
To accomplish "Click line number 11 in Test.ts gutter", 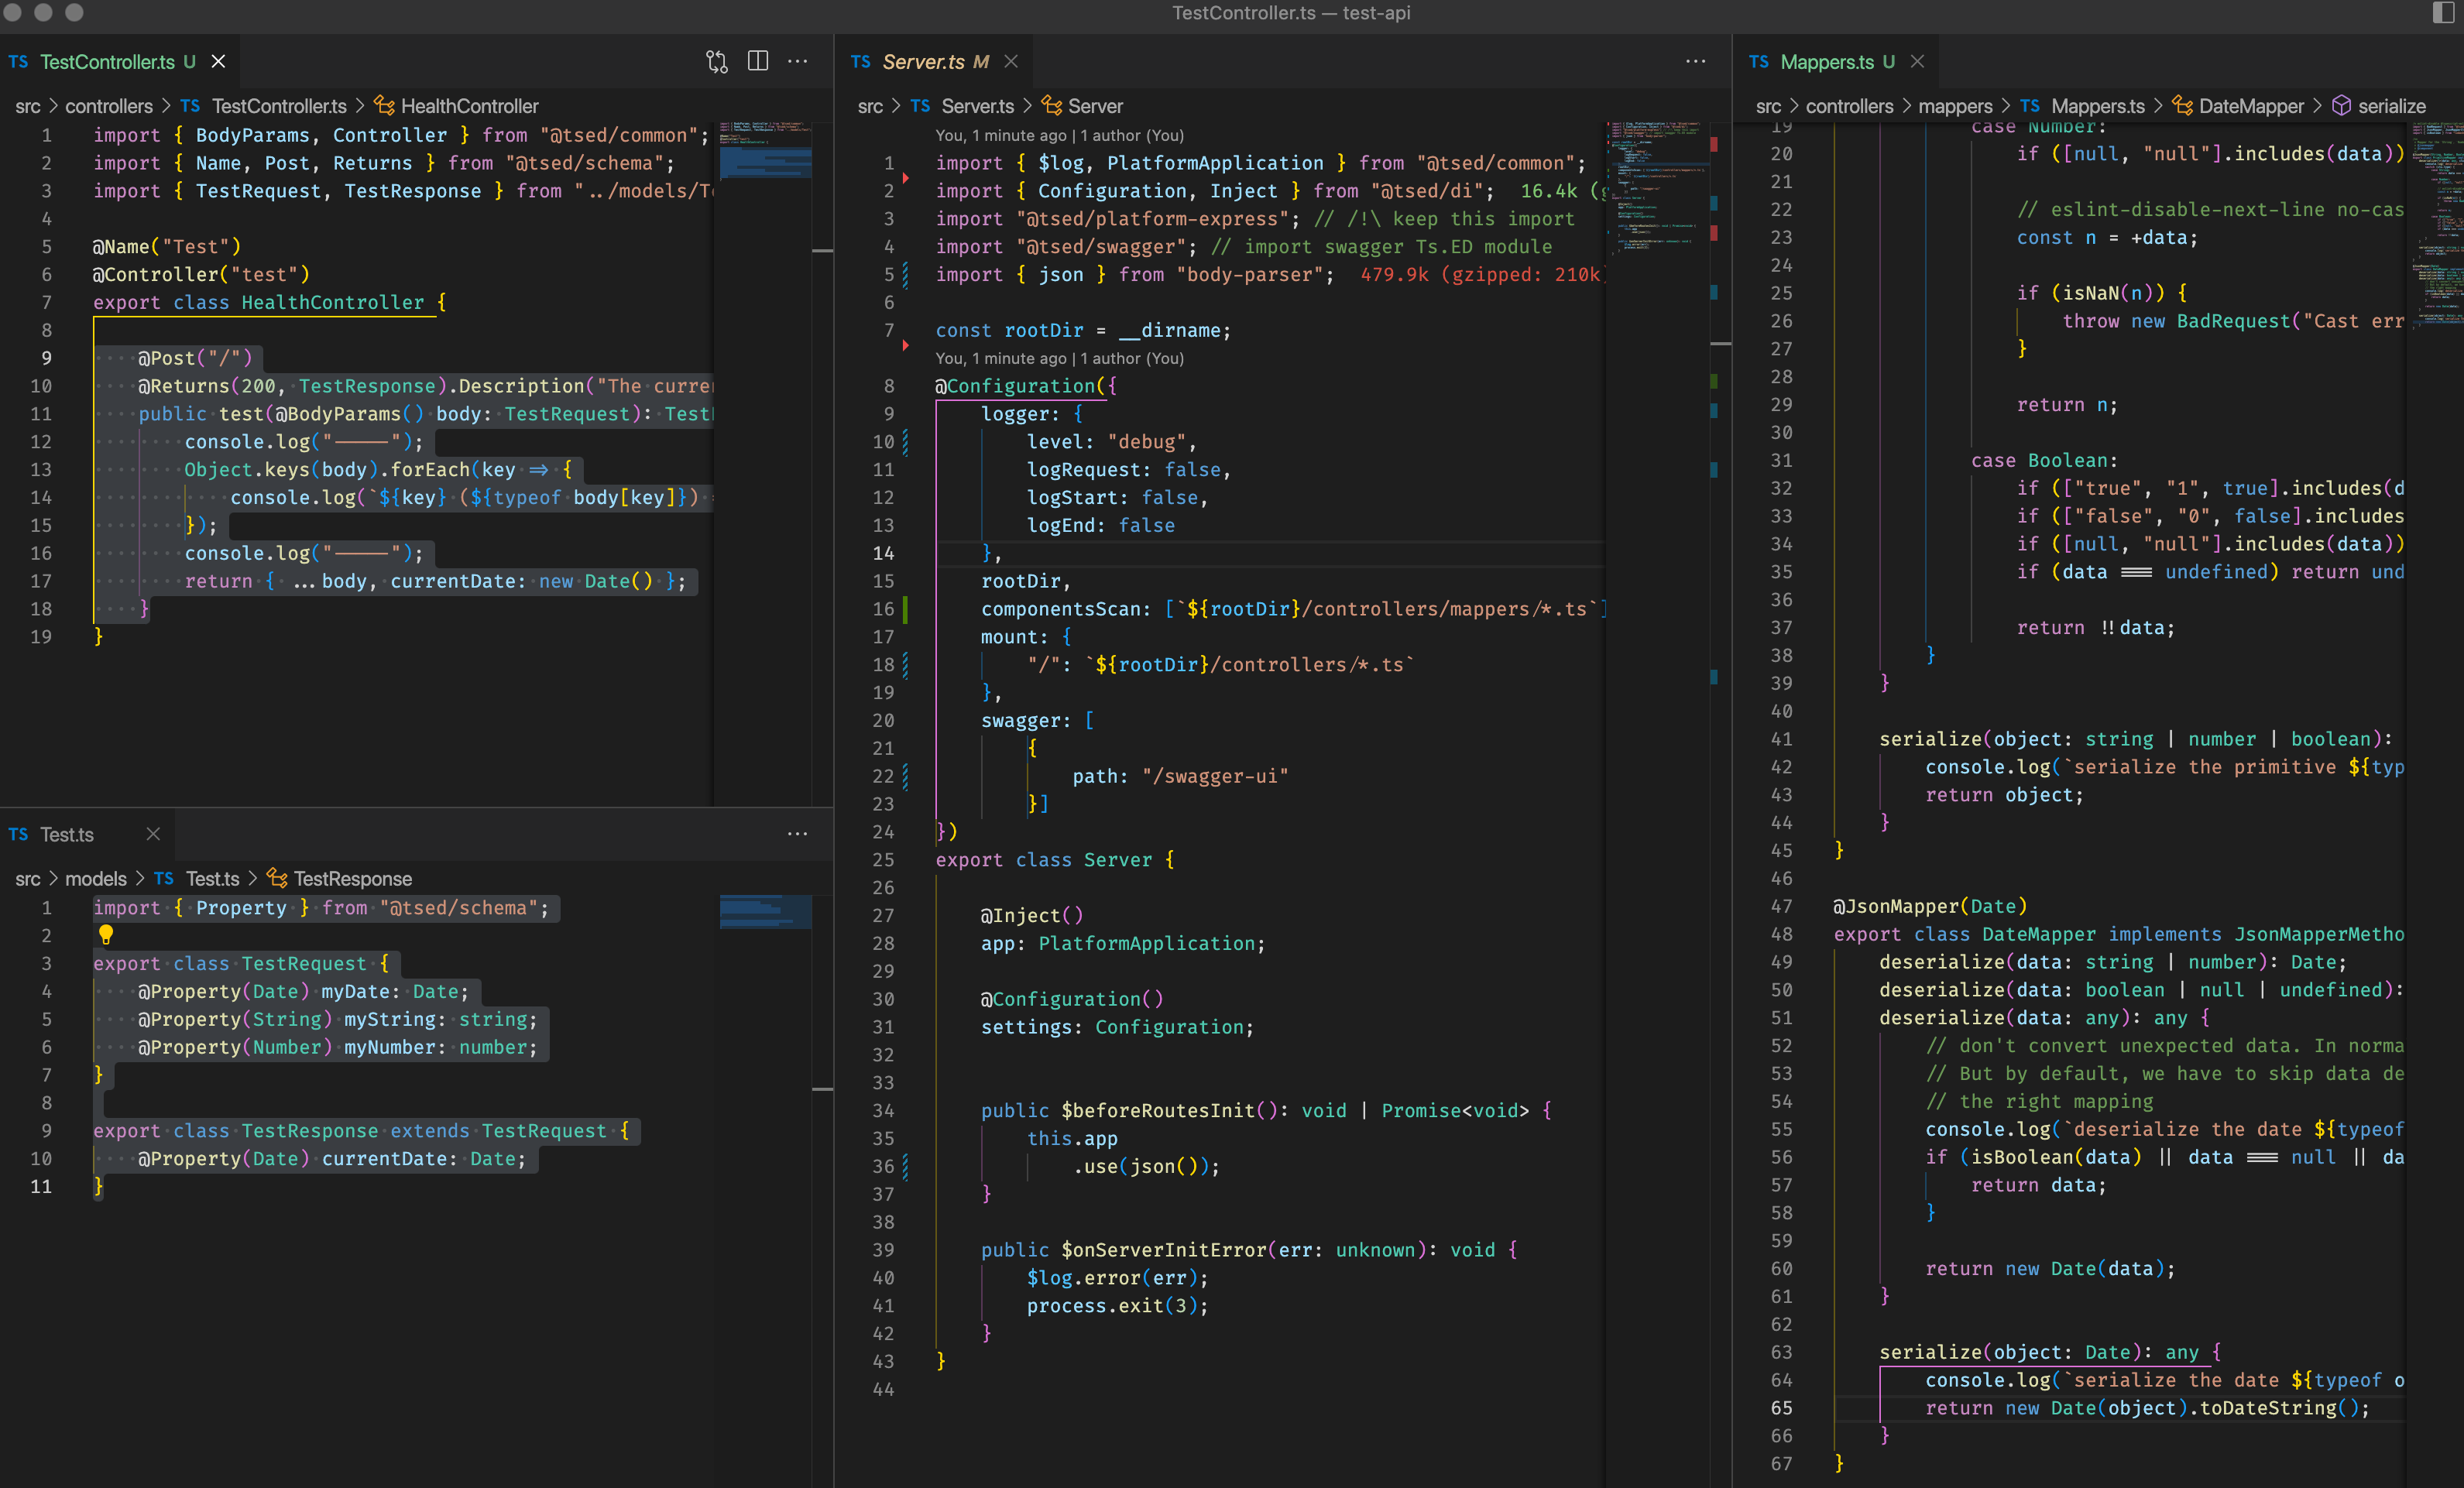I will click(40, 1186).
